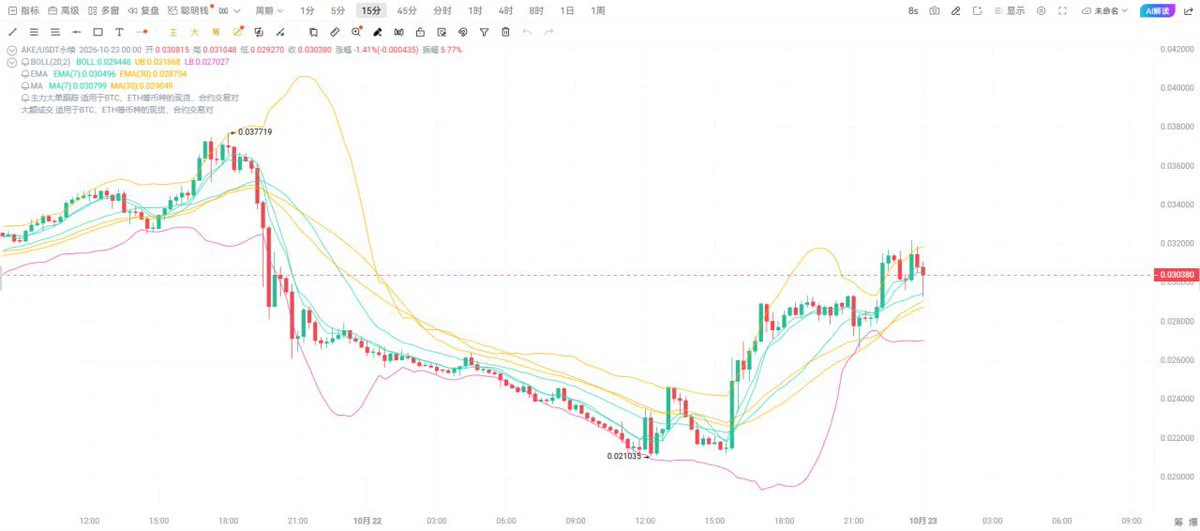Select the ruler measure tool
1200x531 pixels.
(x=335, y=32)
